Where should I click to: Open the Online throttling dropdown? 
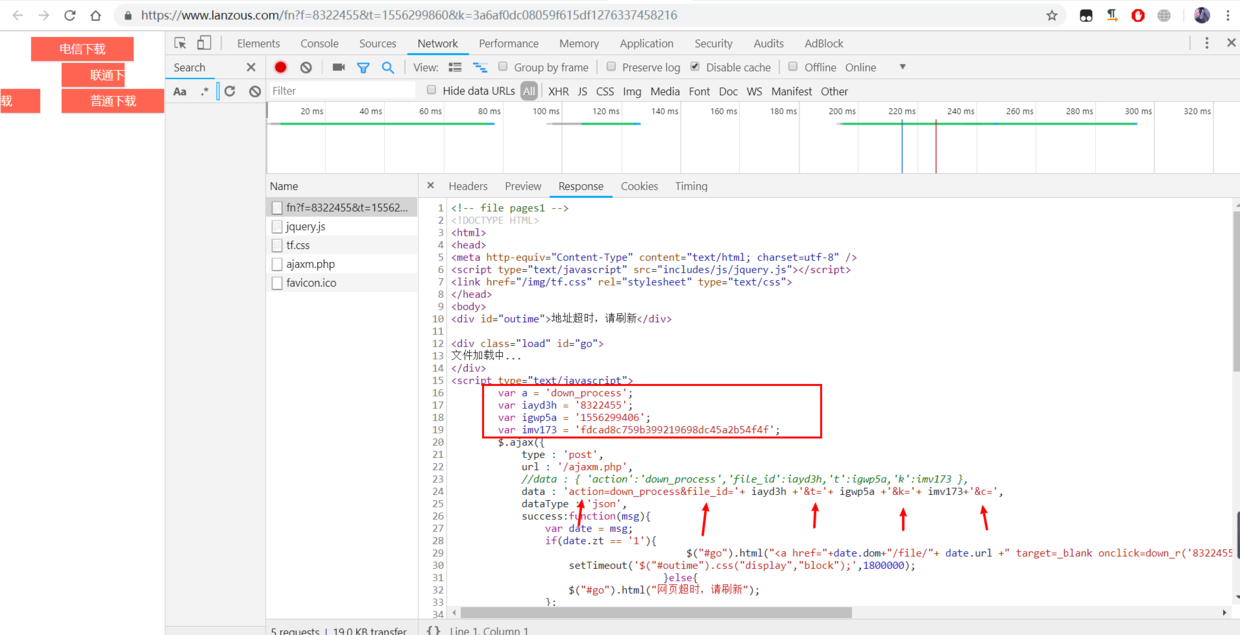875,67
